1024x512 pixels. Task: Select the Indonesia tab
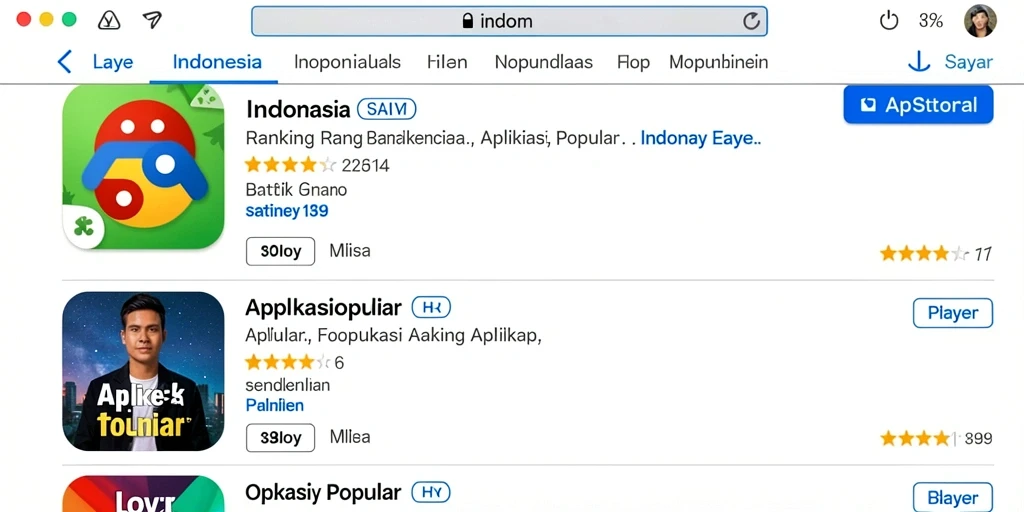pos(217,62)
